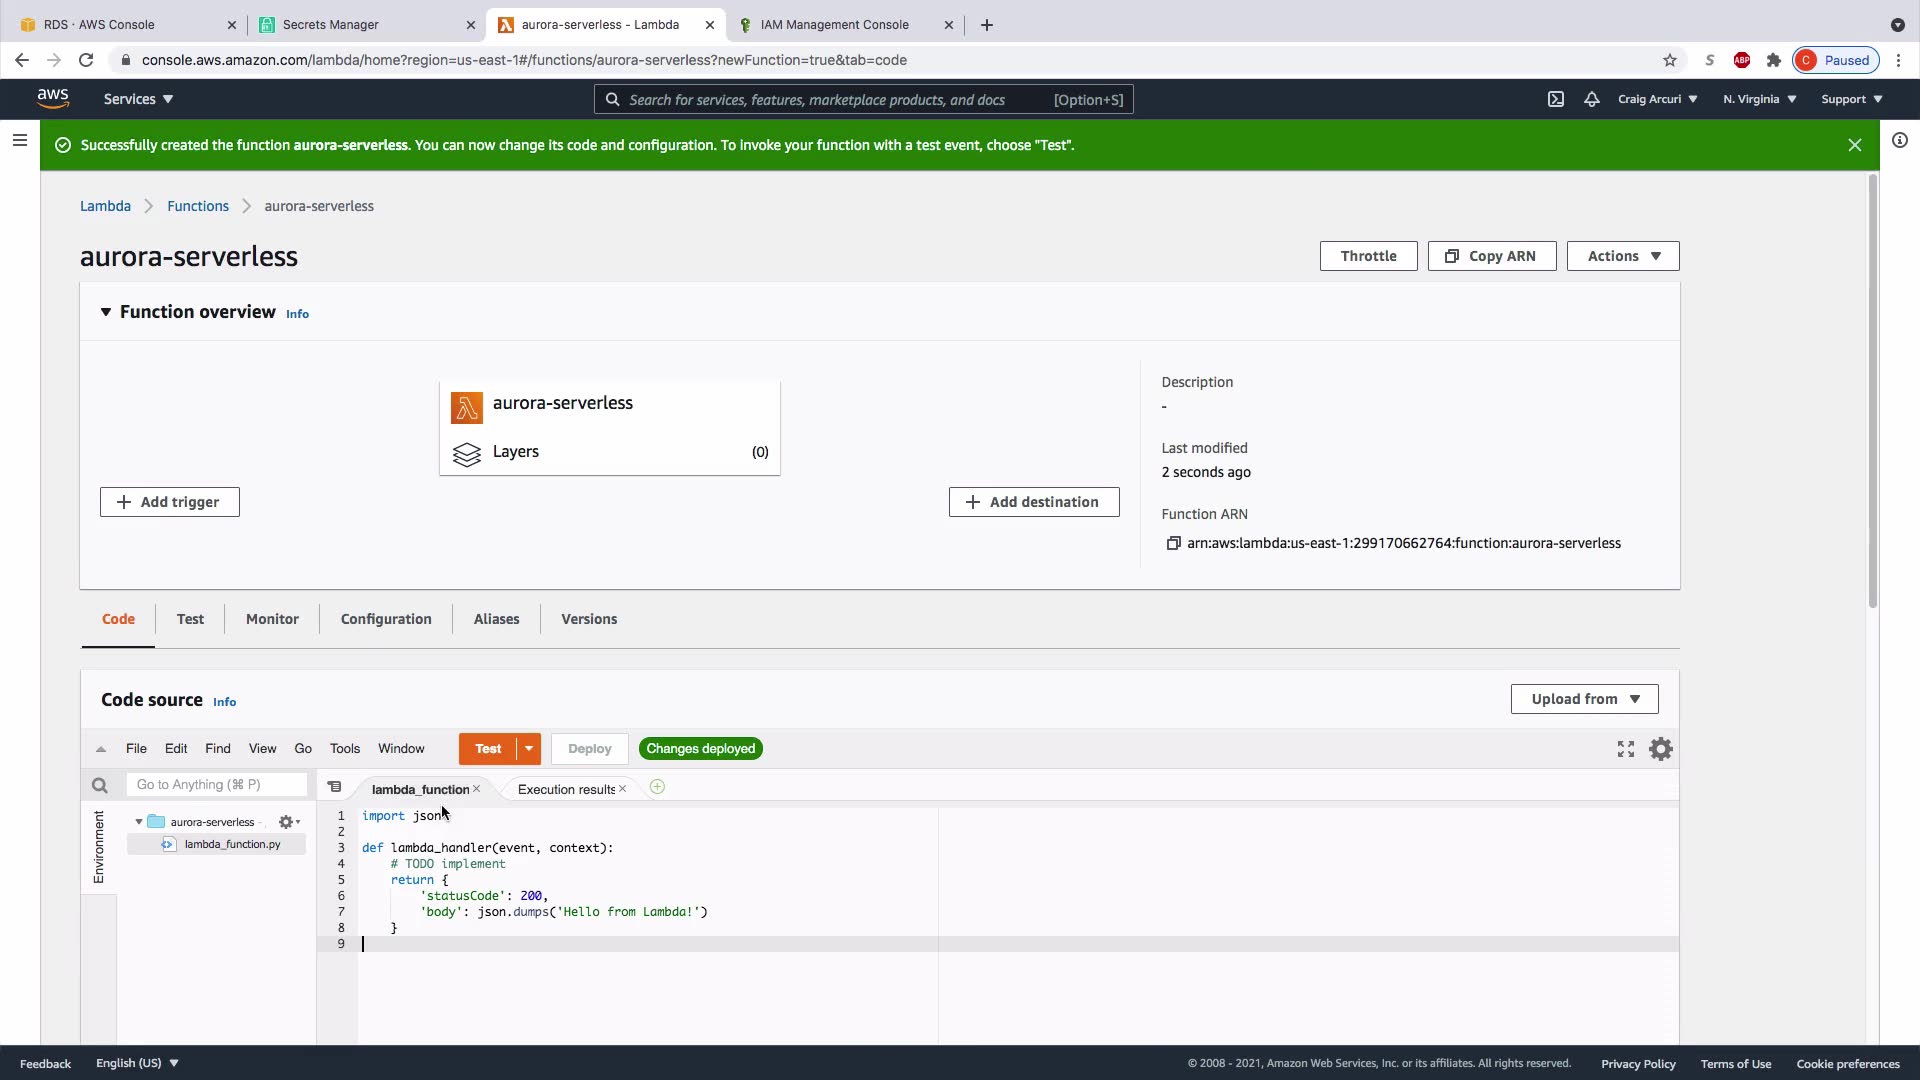Open the Tools menu in the editor
1920x1080 pixels.
[x=345, y=749]
